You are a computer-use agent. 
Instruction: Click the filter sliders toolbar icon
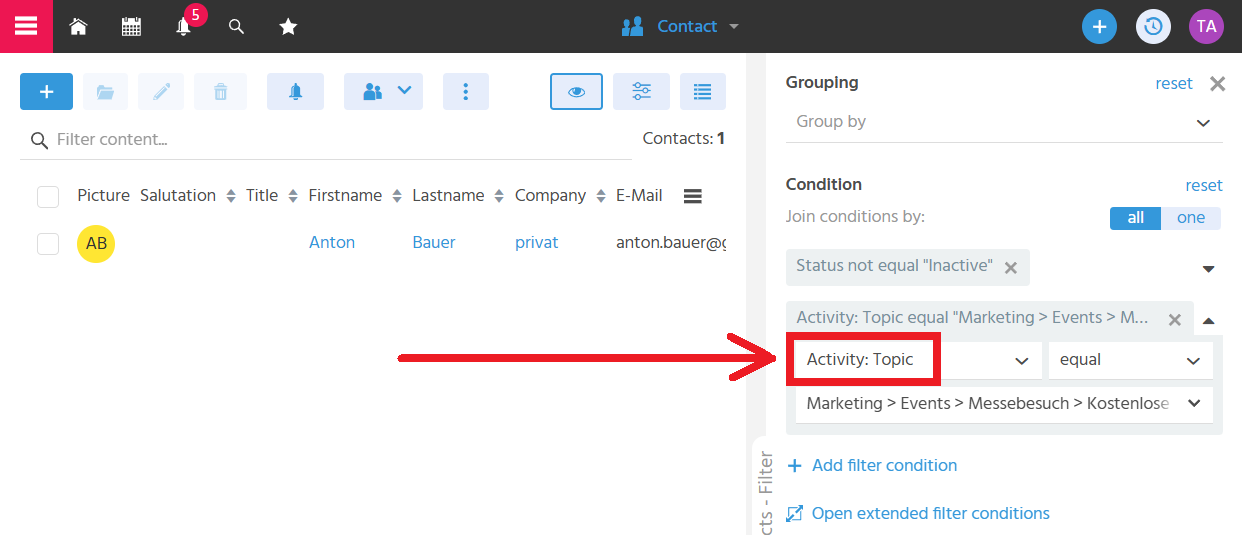[x=641, y=92]
